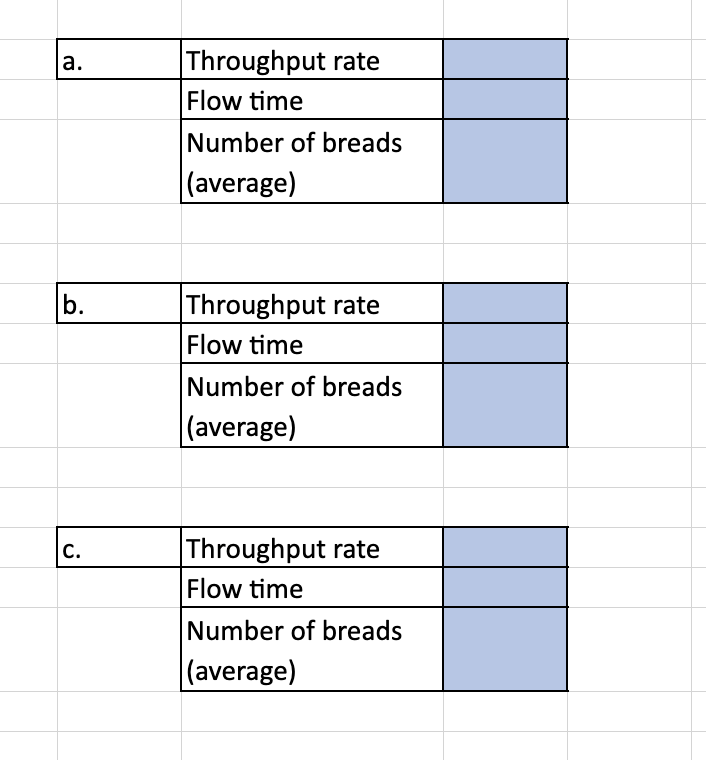The image size is (706, 760).
Task: Select the blue Throughput rate answer cell for a
Action: pos(505,60)
